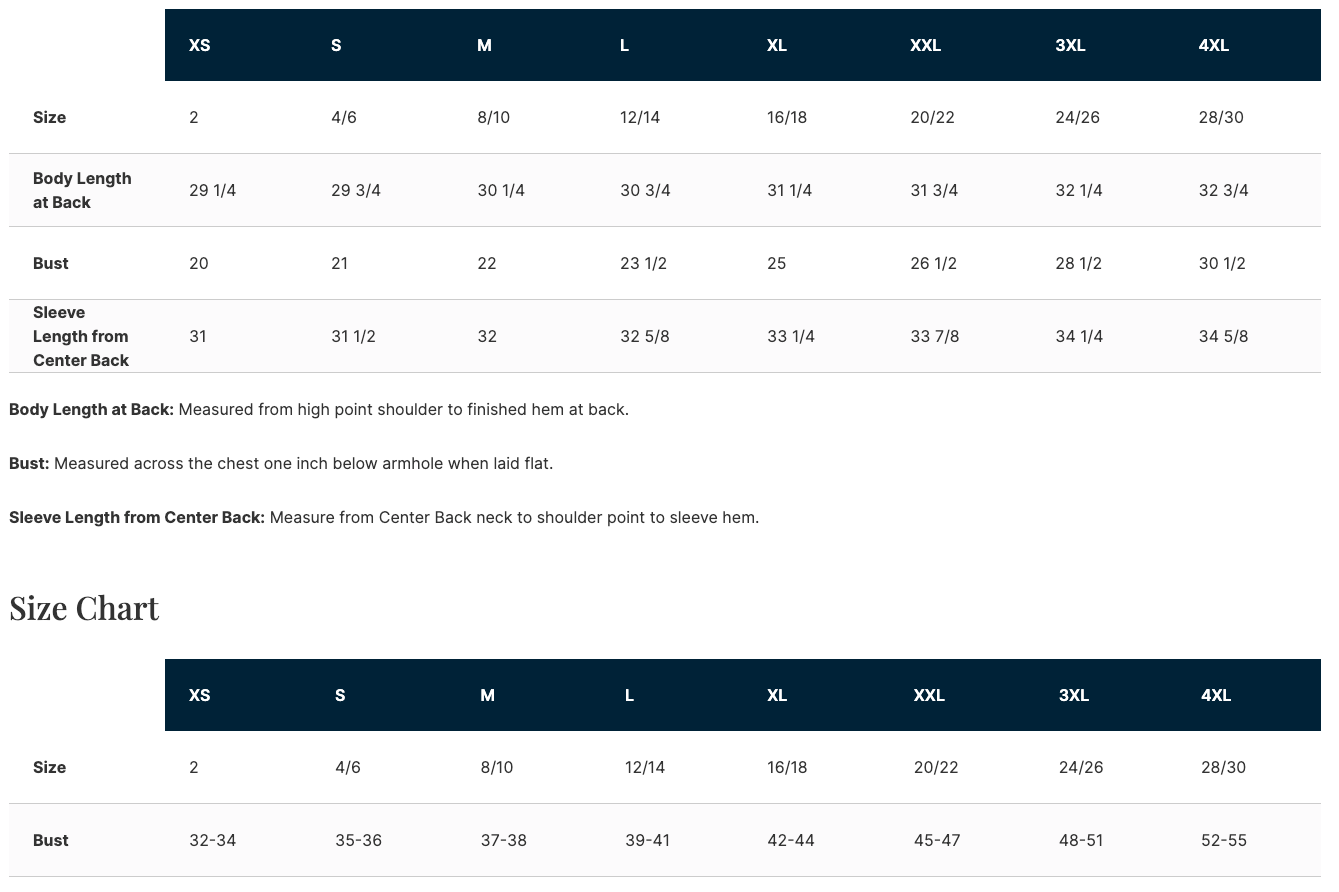
Task: Click the 'Bust:' bold definition label
Action: [29, 463]
